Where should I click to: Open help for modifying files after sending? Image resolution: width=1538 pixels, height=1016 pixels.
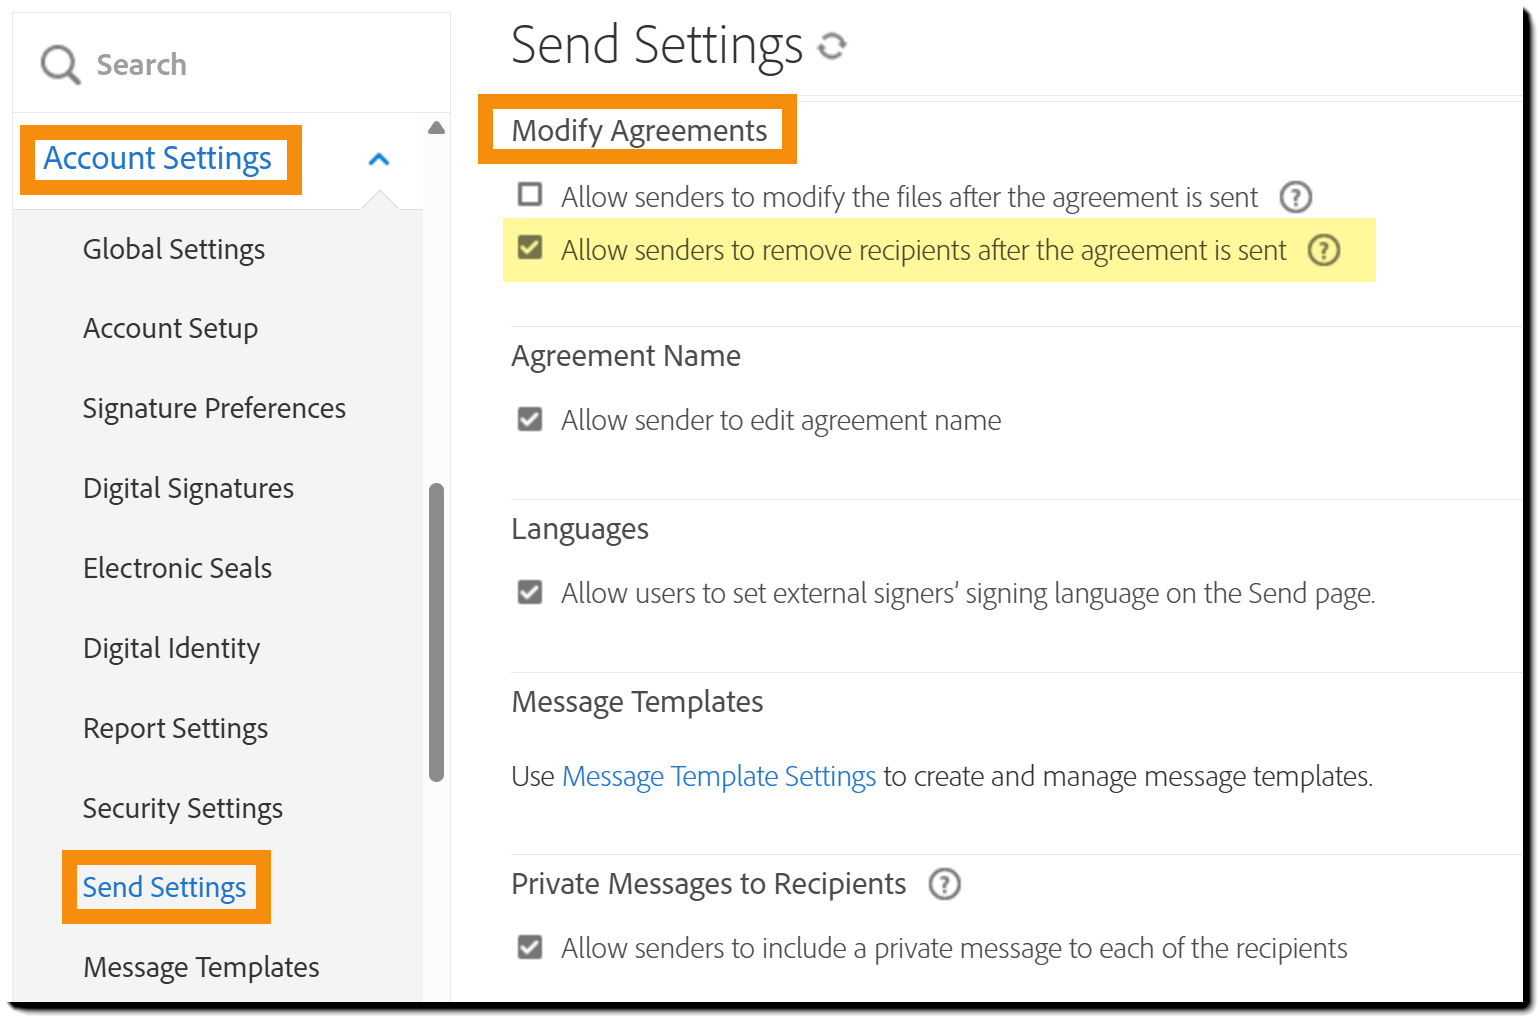tap(1295, 197)
